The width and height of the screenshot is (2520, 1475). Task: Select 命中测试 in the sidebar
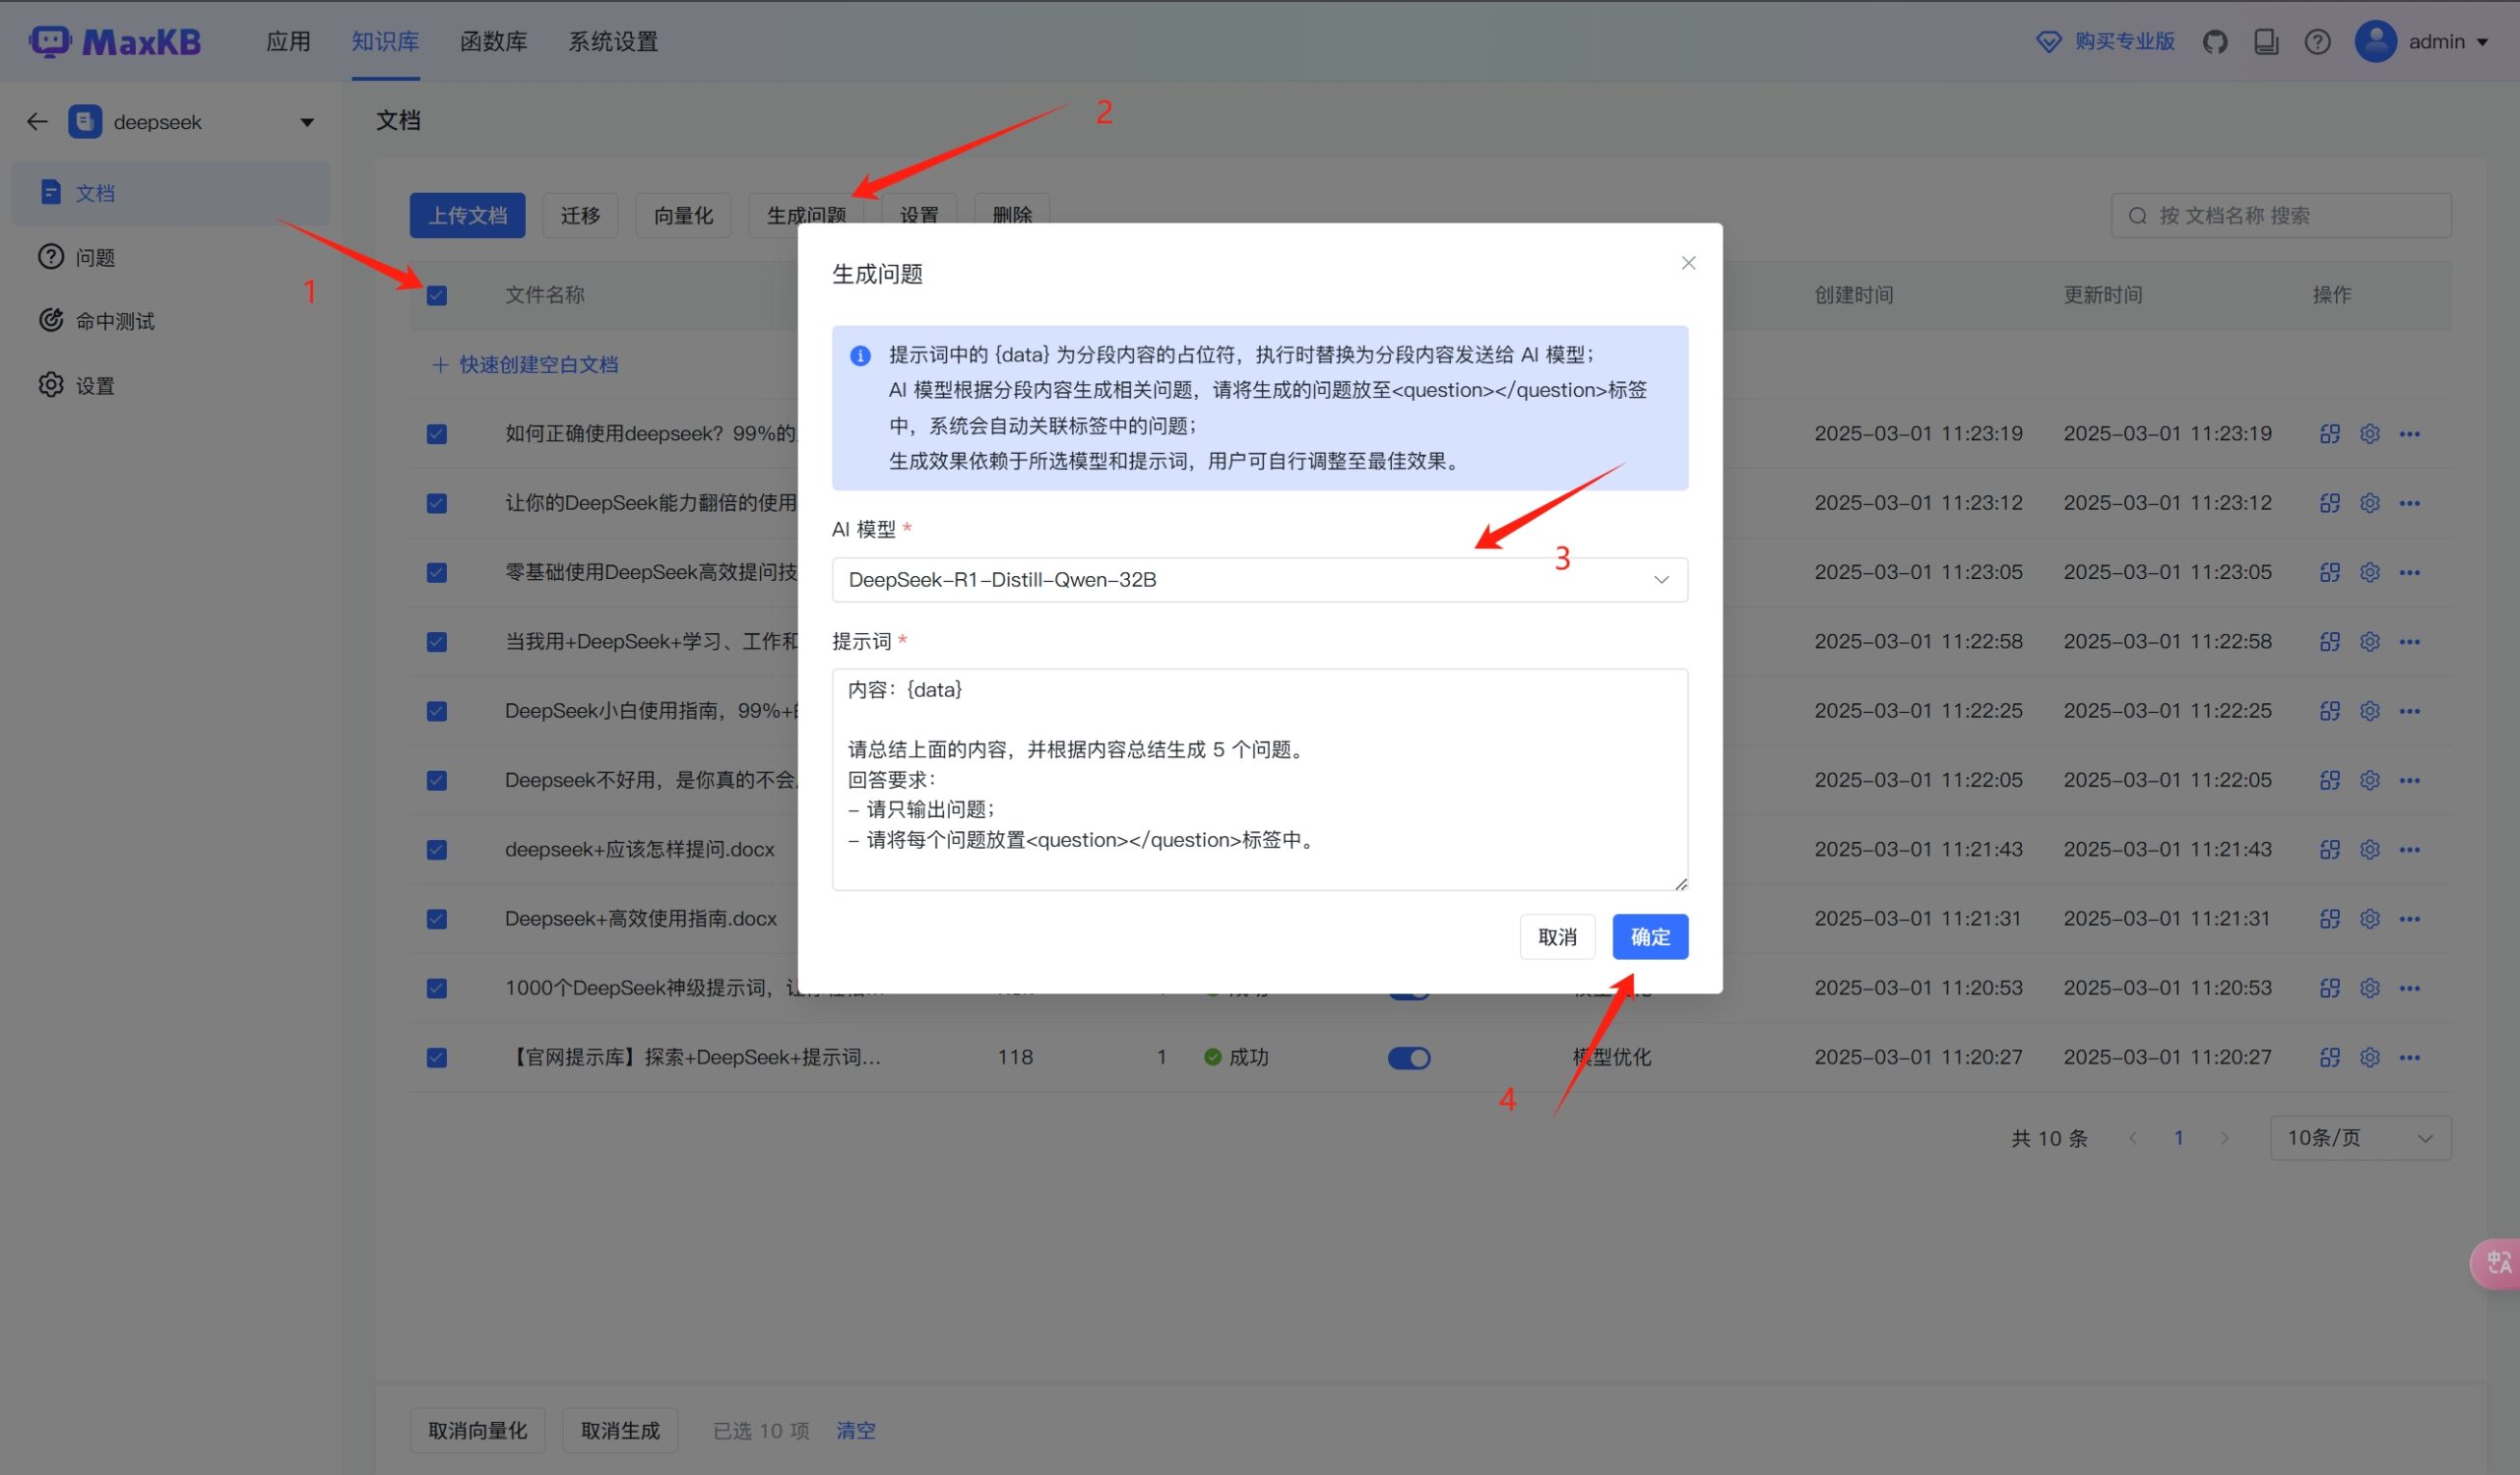(x=170, y=321)
